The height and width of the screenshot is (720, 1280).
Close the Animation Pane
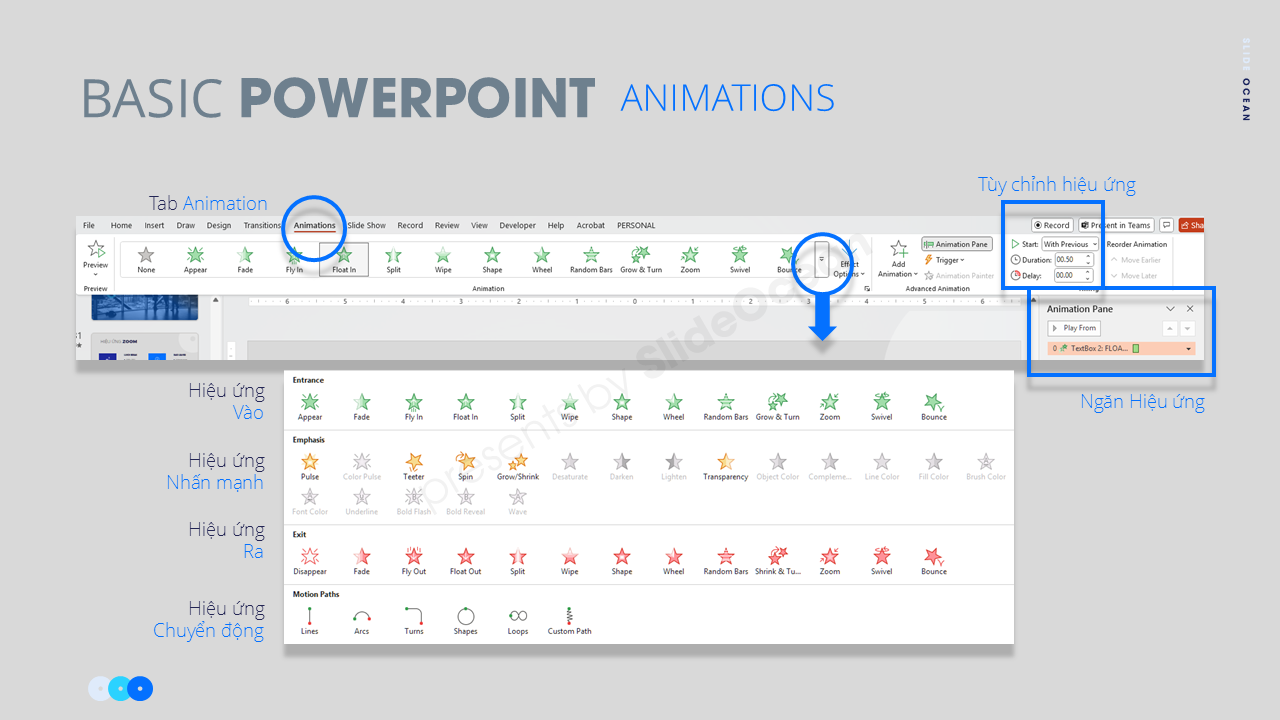coord(1190,309)
